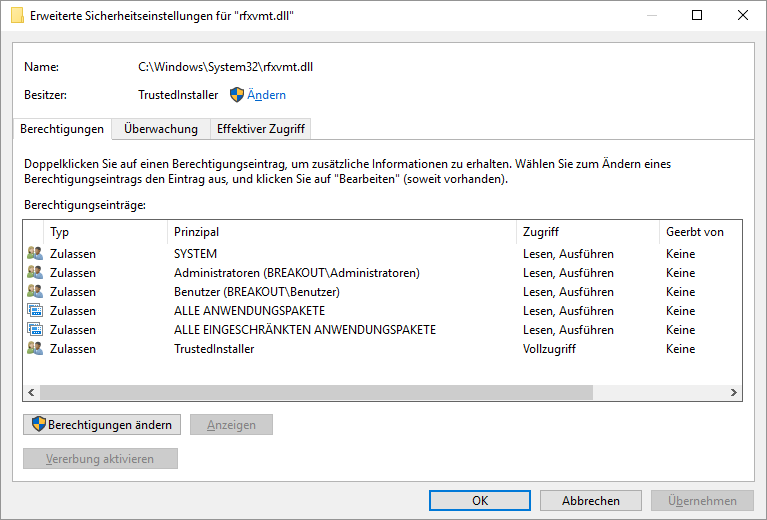
Task: Select the SYSTEM principal entry
Action: (x=195, y=254)
